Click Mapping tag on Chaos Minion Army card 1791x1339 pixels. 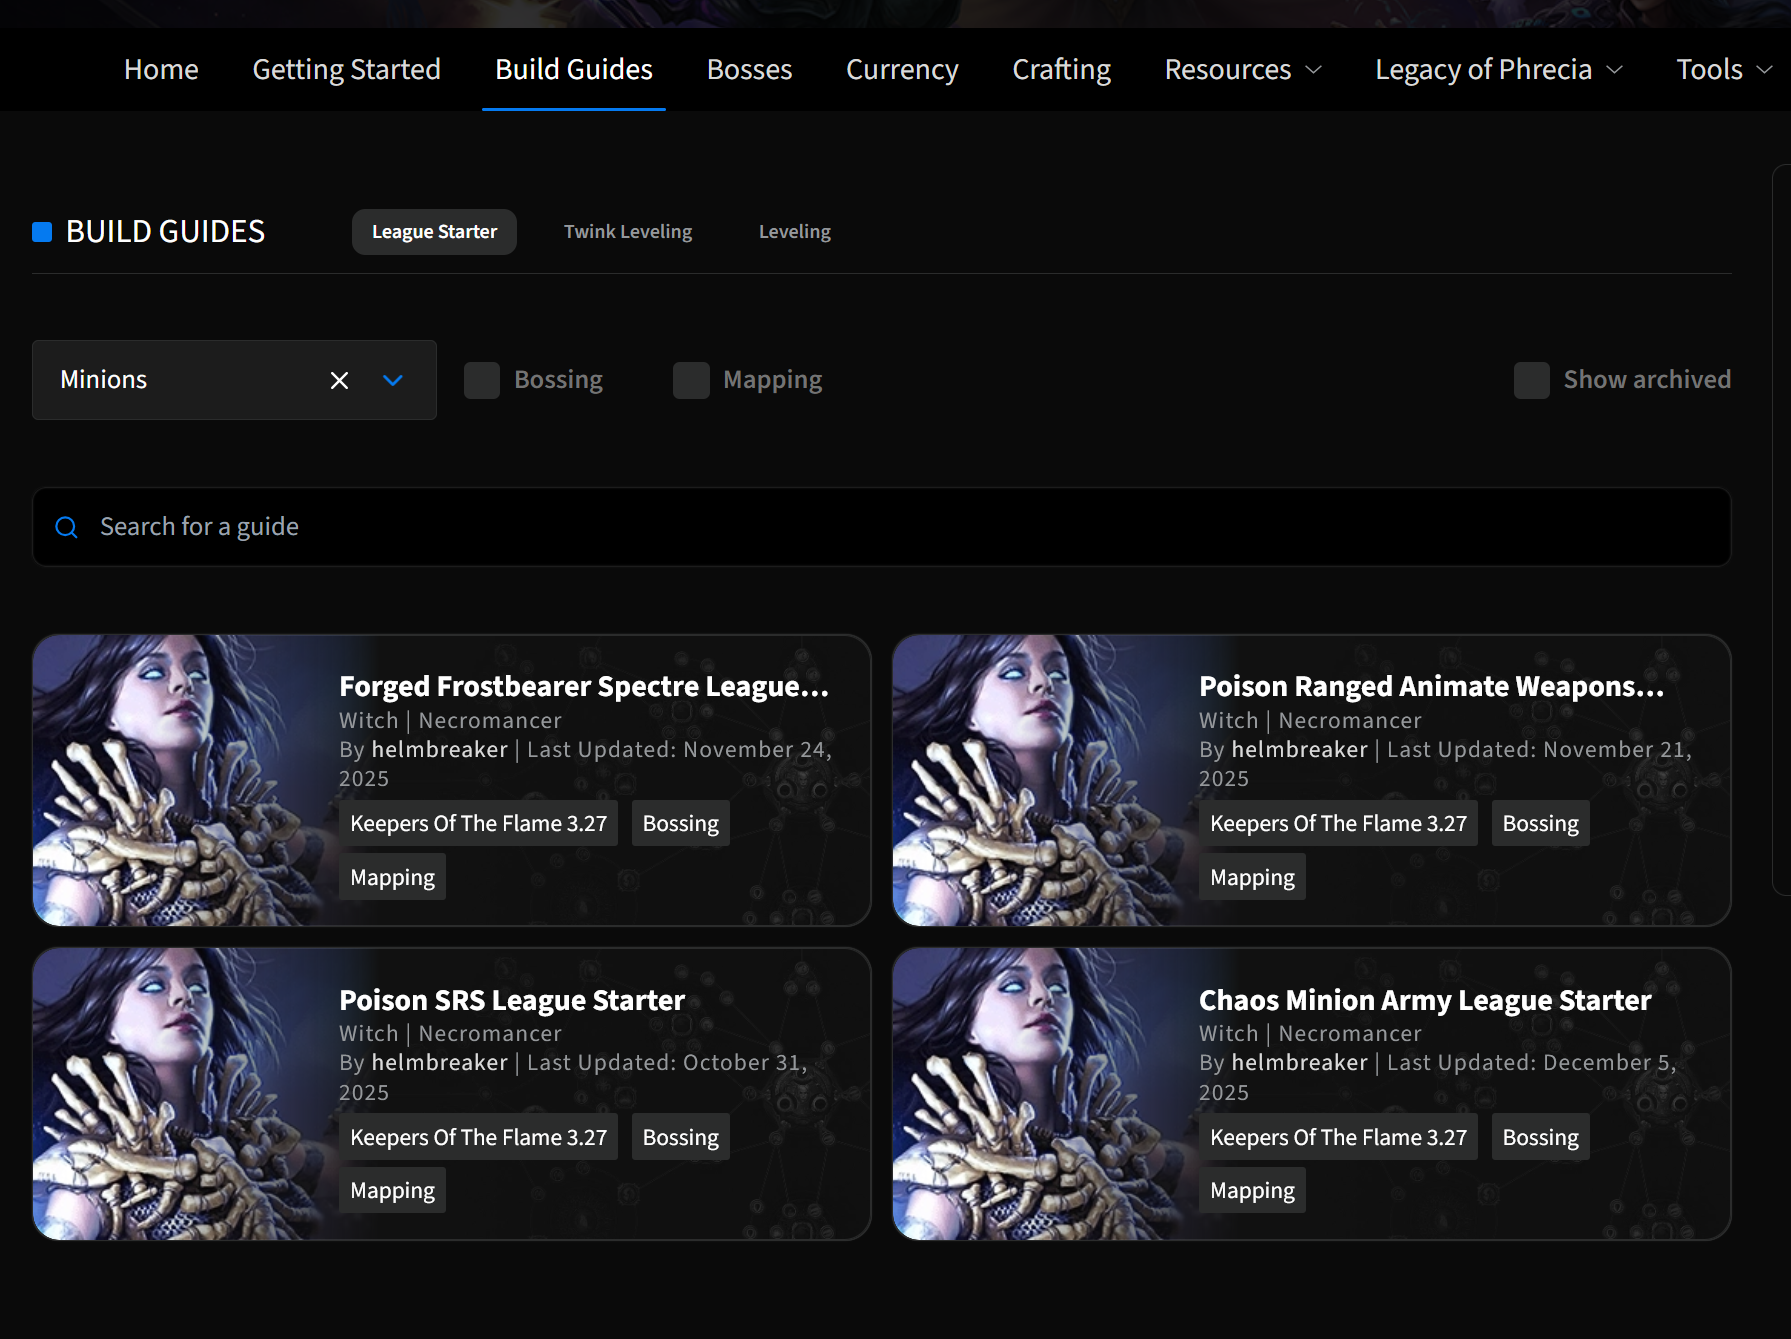[1252, 1190]
